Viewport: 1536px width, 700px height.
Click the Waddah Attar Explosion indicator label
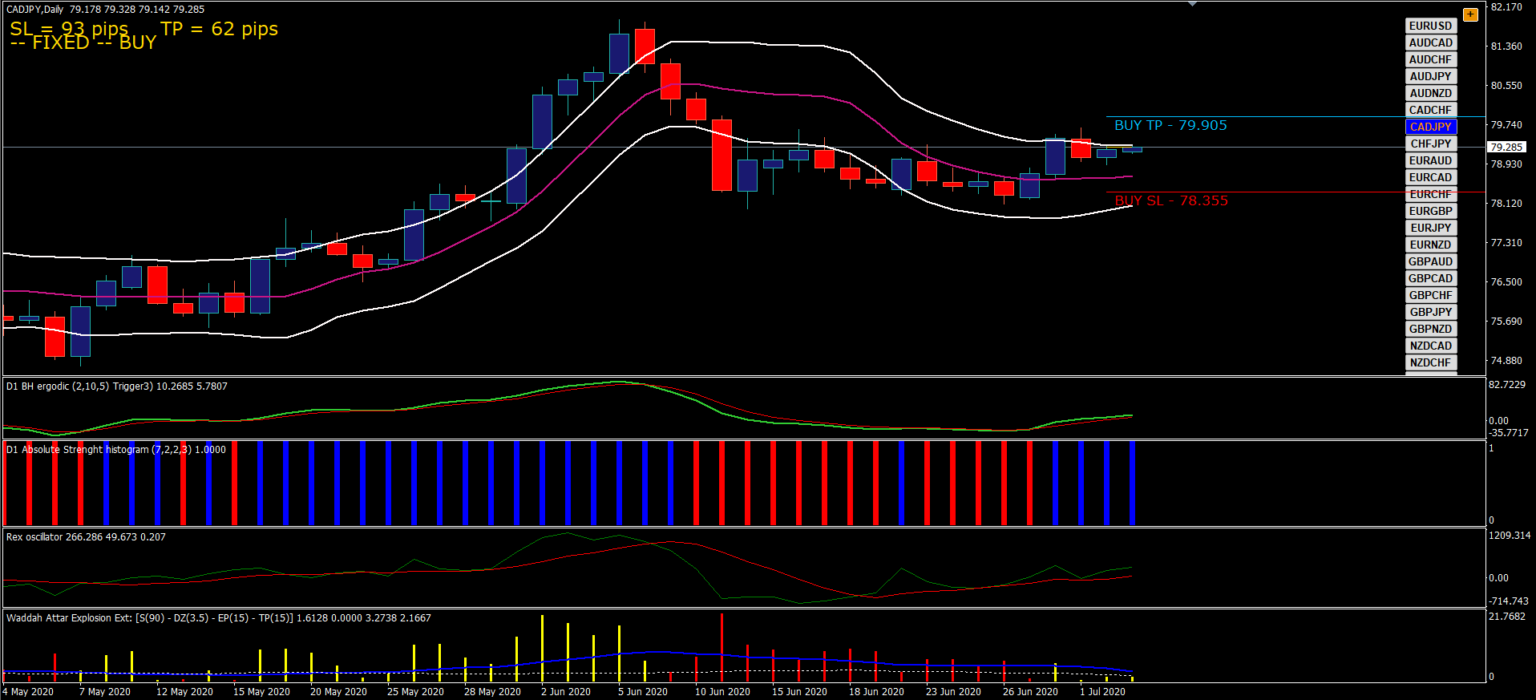click(x=218, y=618)
